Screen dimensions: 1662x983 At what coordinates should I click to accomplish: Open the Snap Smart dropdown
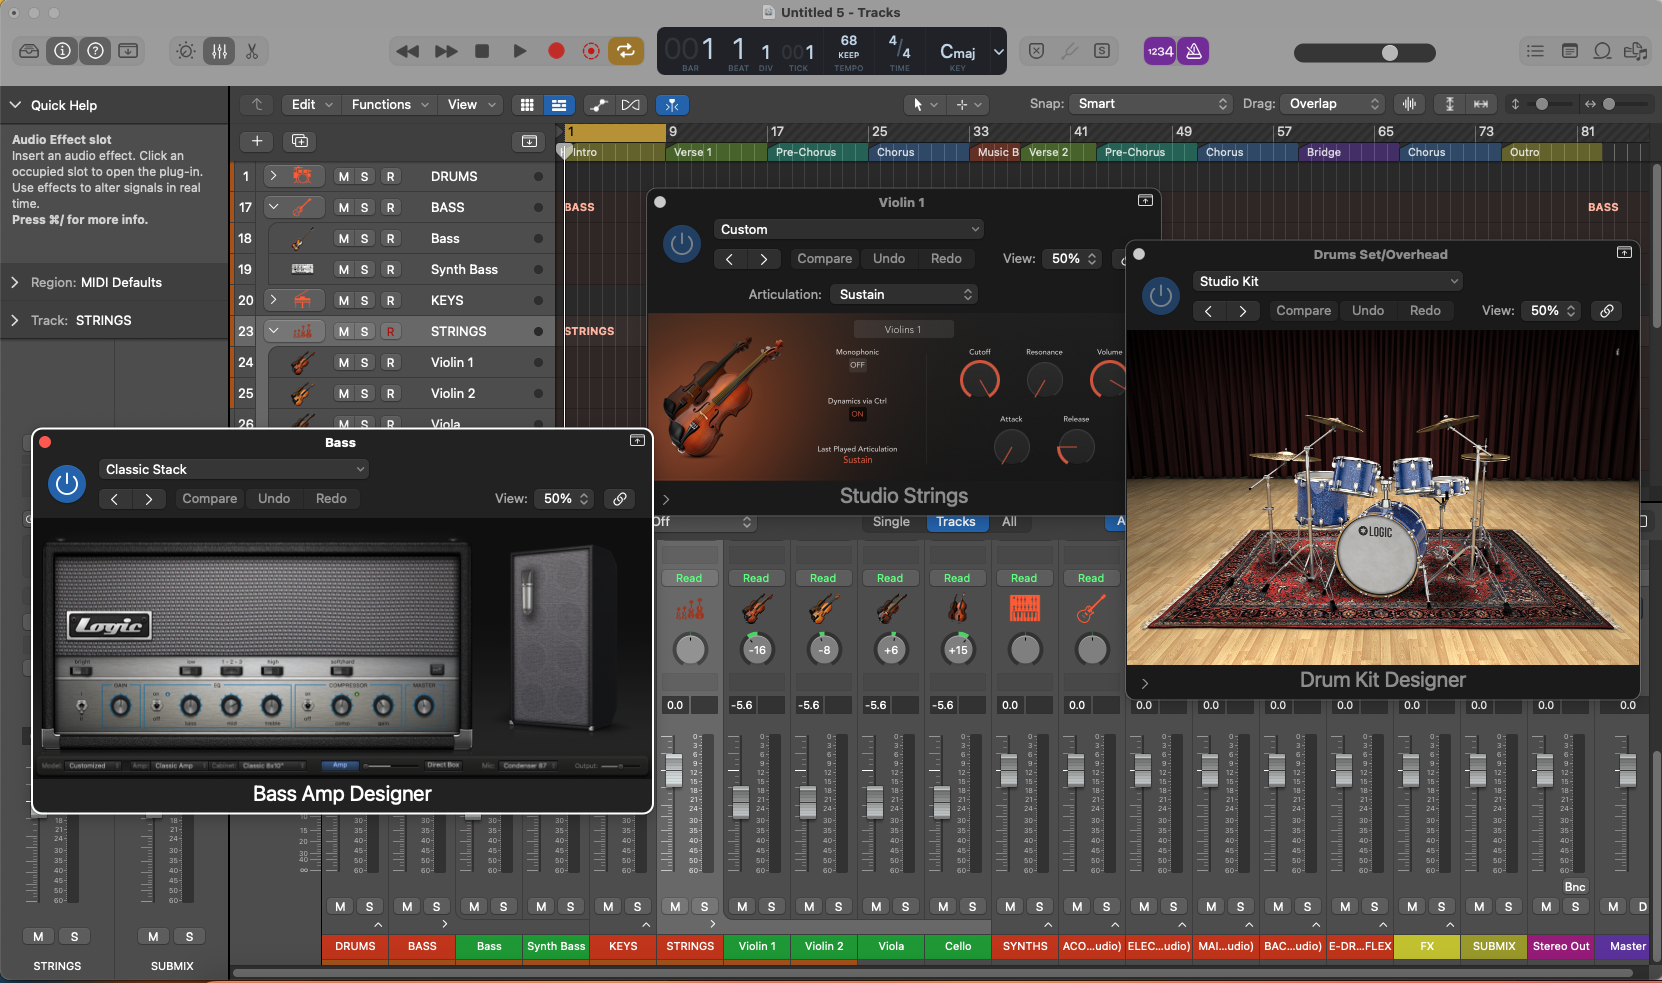[x=1150, y=104]
